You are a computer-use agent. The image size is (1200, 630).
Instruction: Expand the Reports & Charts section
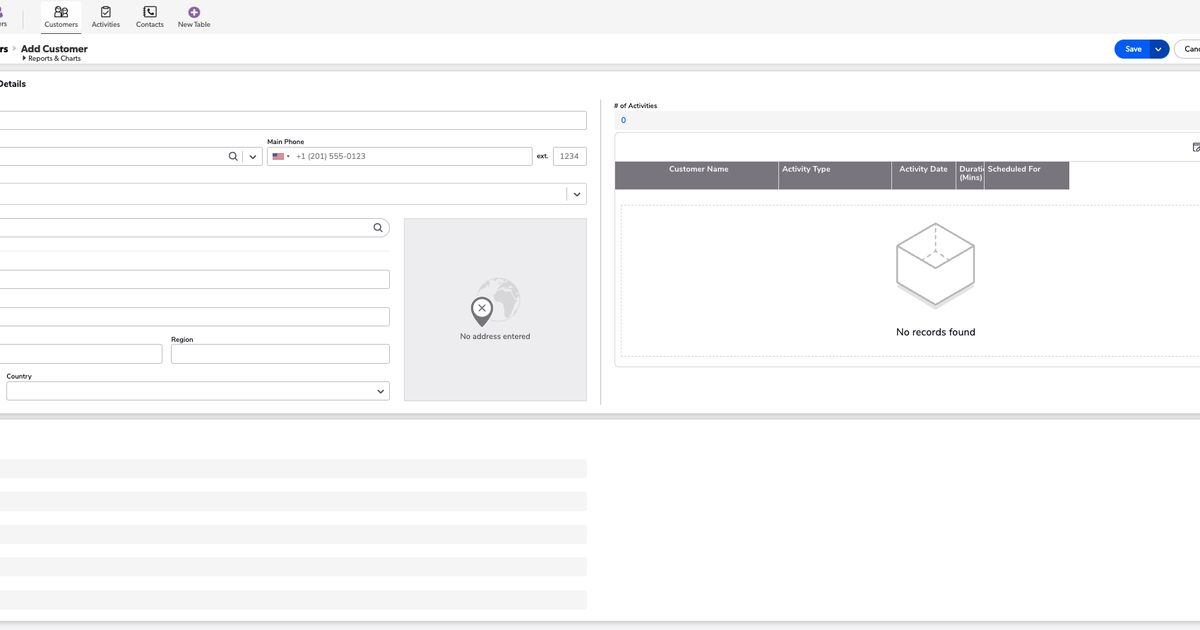pos(51,59)
